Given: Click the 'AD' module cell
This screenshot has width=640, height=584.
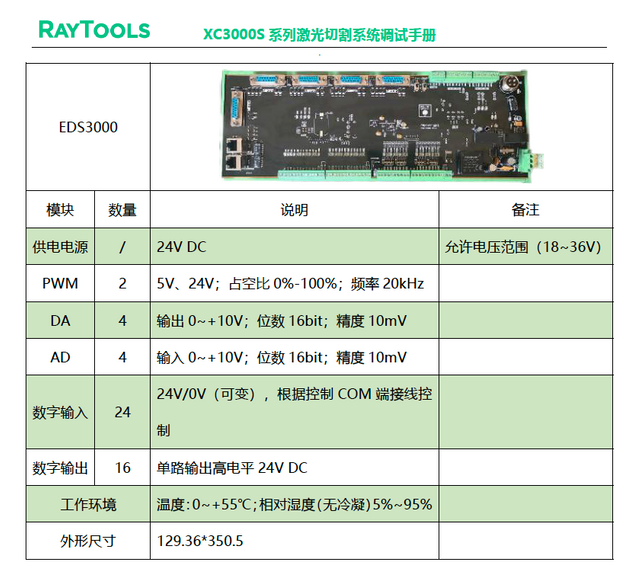Looking at the screenshot, I should pos(60,358).
